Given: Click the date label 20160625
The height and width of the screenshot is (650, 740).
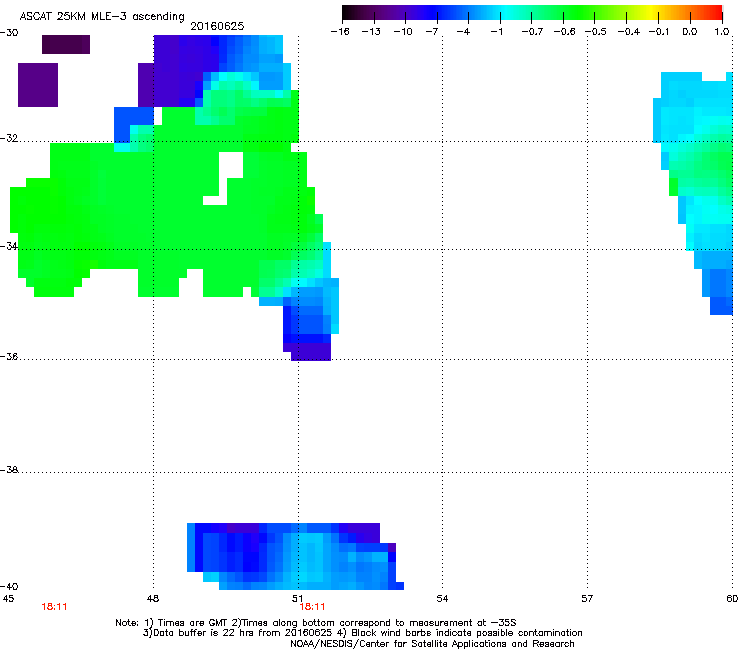Looking at the screenshot, I should [217, 26].
